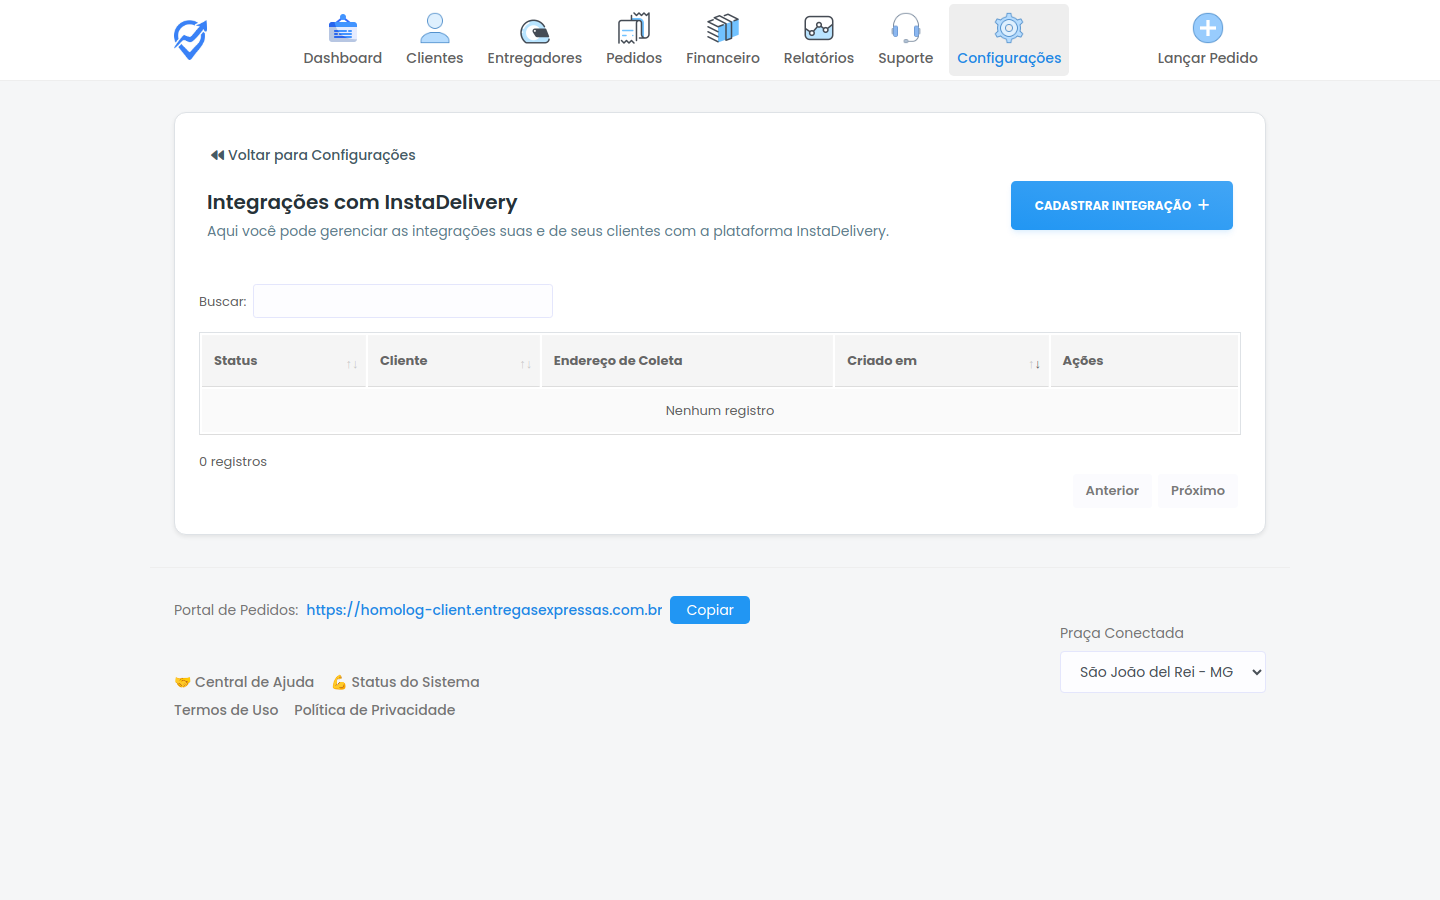Click the plus icon above Lançar Pedido
The width and height of the screenshot is (1440, 900).
click(1209, 27)
